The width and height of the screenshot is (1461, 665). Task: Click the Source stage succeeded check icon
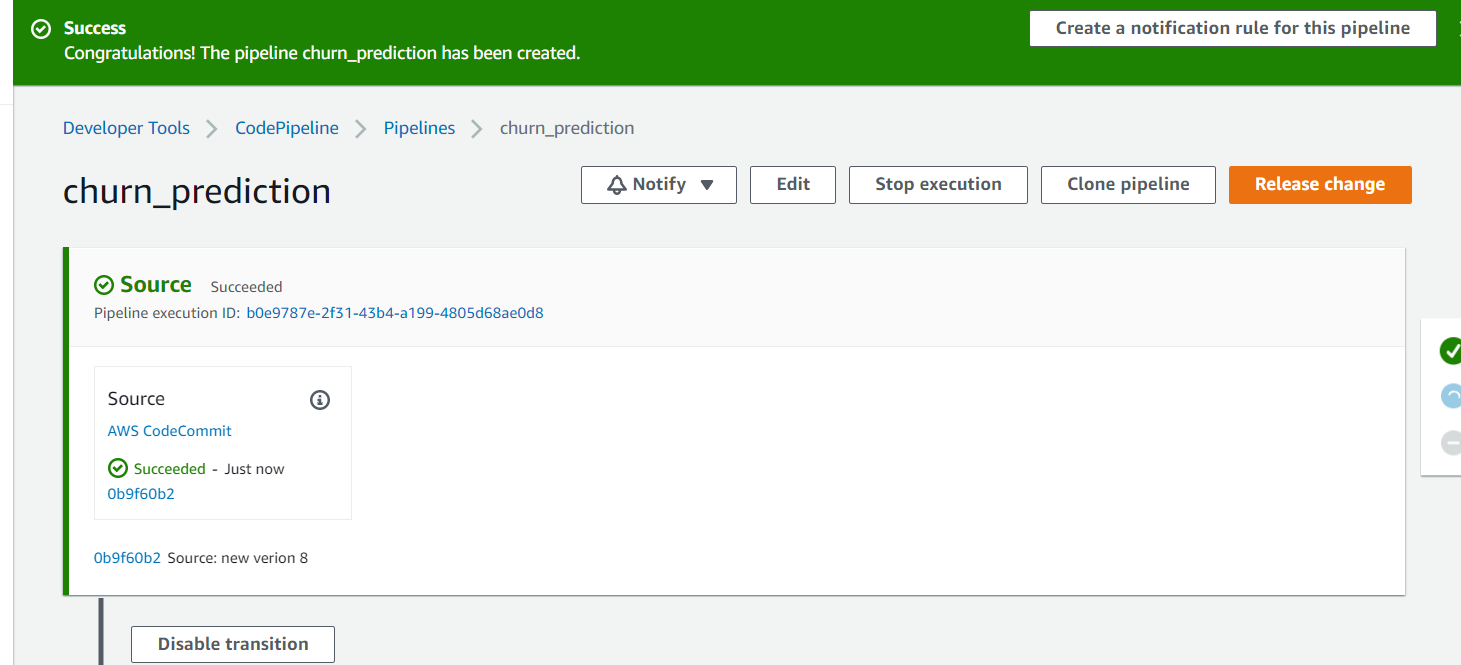(x=104, y=285)
